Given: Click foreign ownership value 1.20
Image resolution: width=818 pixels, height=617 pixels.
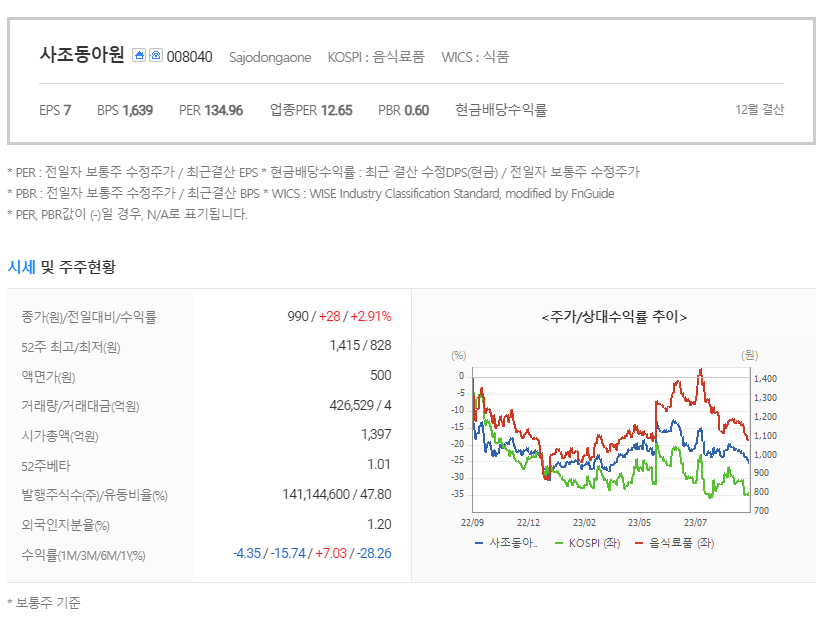Looking at the screenshot, I should pyautogui.click(x=379, y=524).
